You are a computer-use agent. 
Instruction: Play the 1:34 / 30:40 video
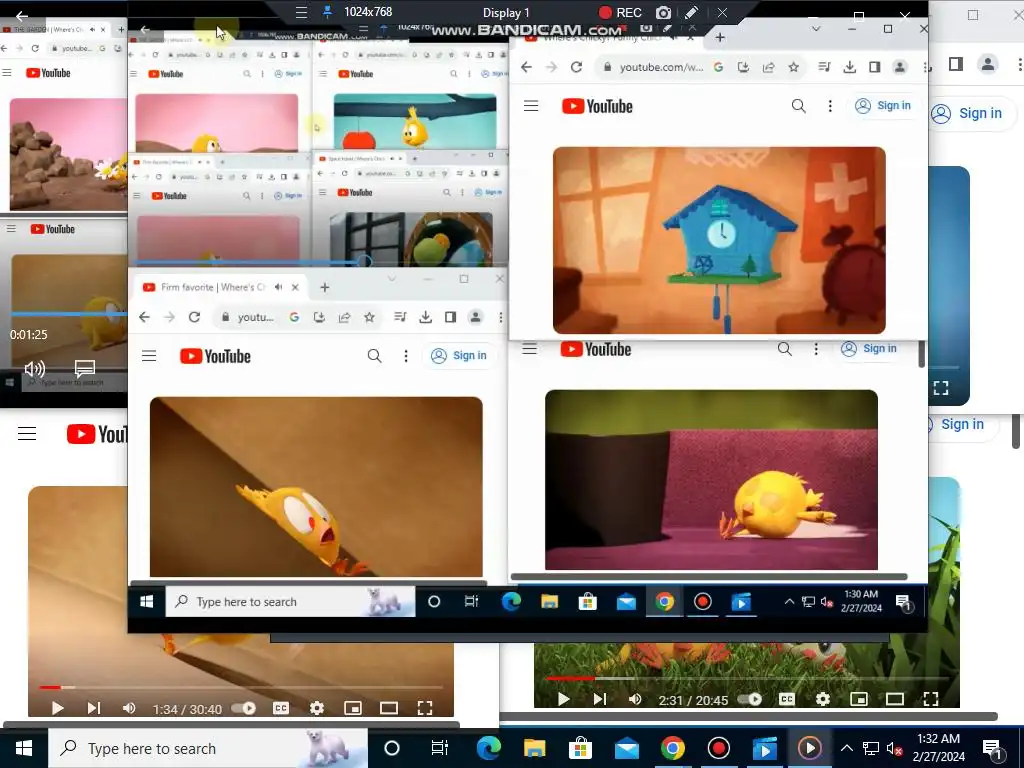click(57, 708)
